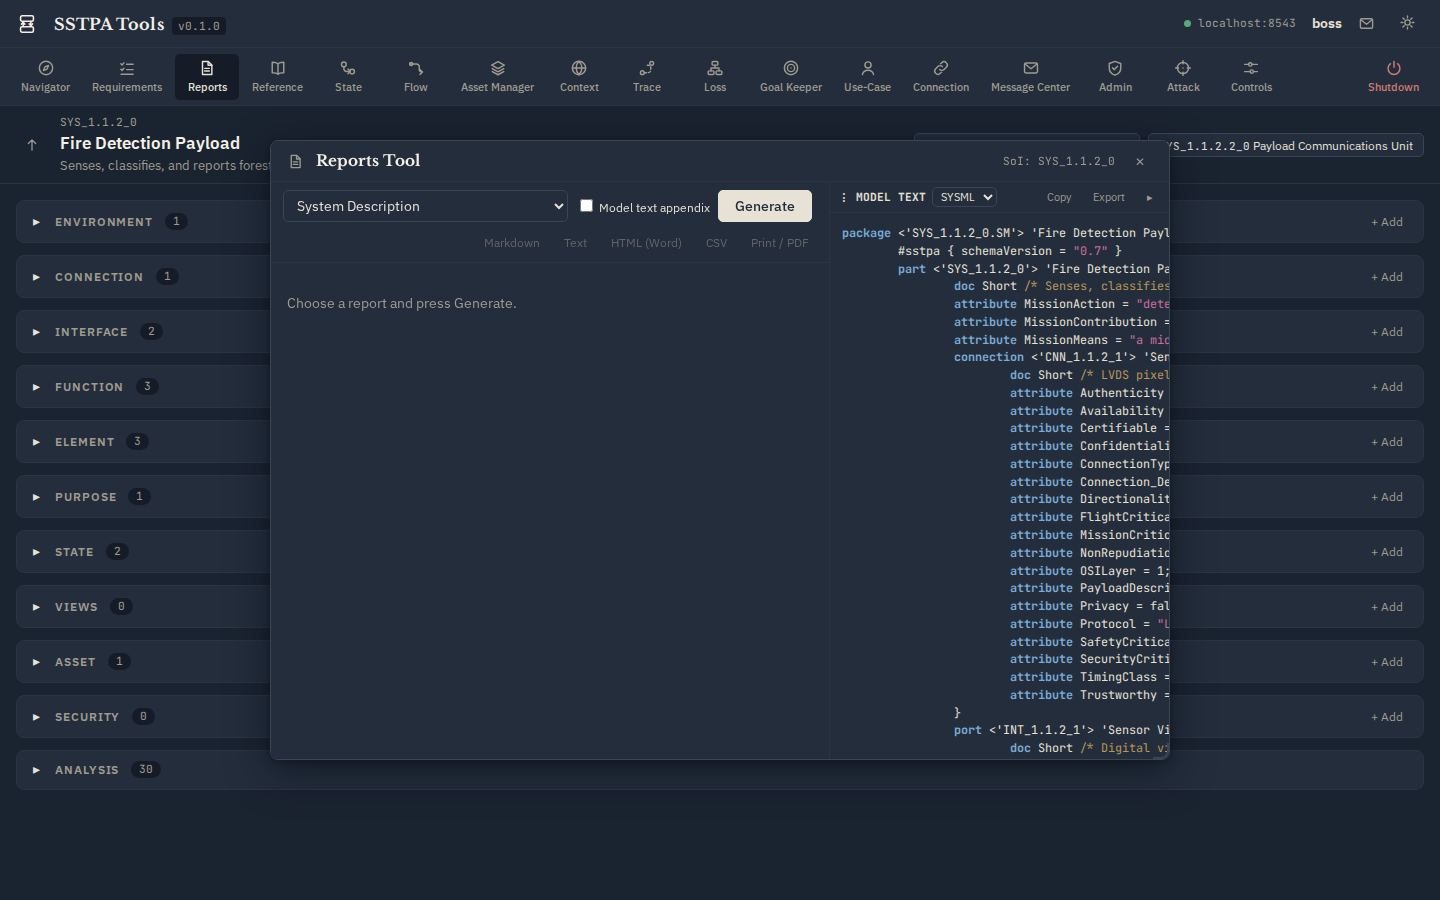Viewport: 1440px width, 900px height.
Task: Open the Reference tool
Action: tap(278, 77)
